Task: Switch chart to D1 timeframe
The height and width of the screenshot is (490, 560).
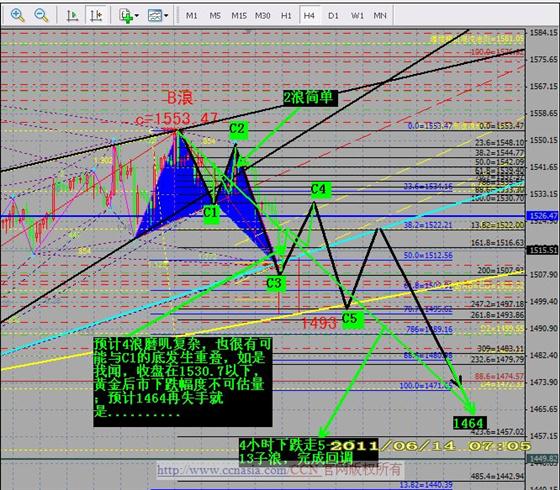Action: [333, 16]
